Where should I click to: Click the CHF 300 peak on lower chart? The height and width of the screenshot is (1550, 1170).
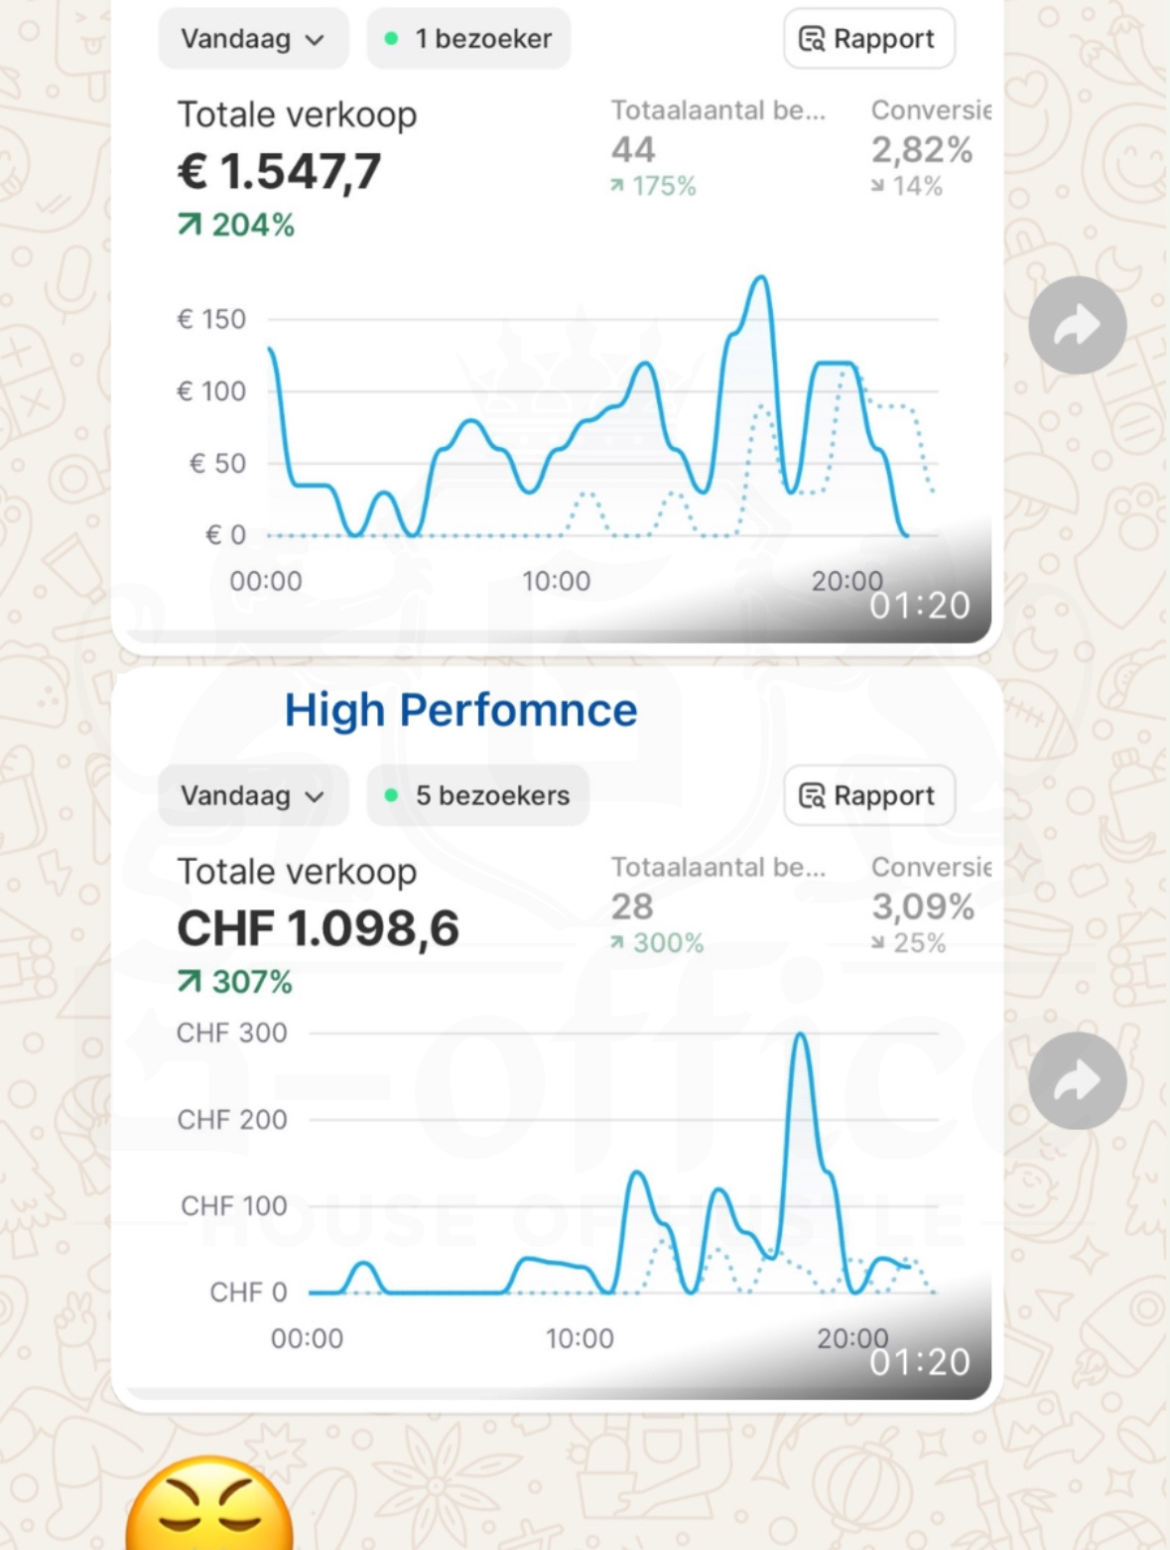tap(801, 1037)
